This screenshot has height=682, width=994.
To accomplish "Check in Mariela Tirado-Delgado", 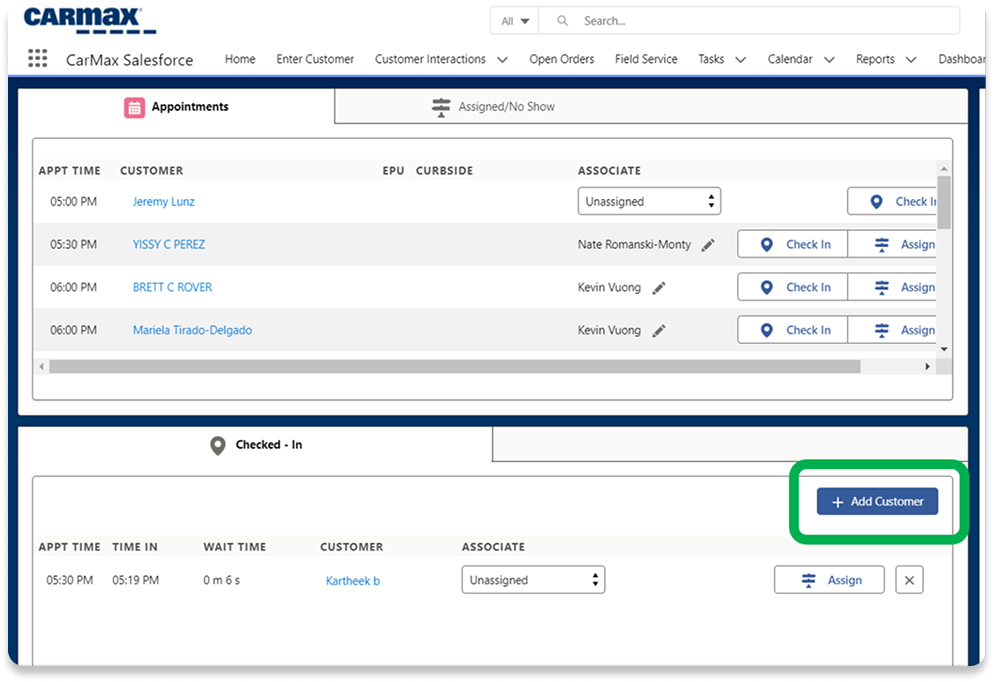I will click(792, 330).
